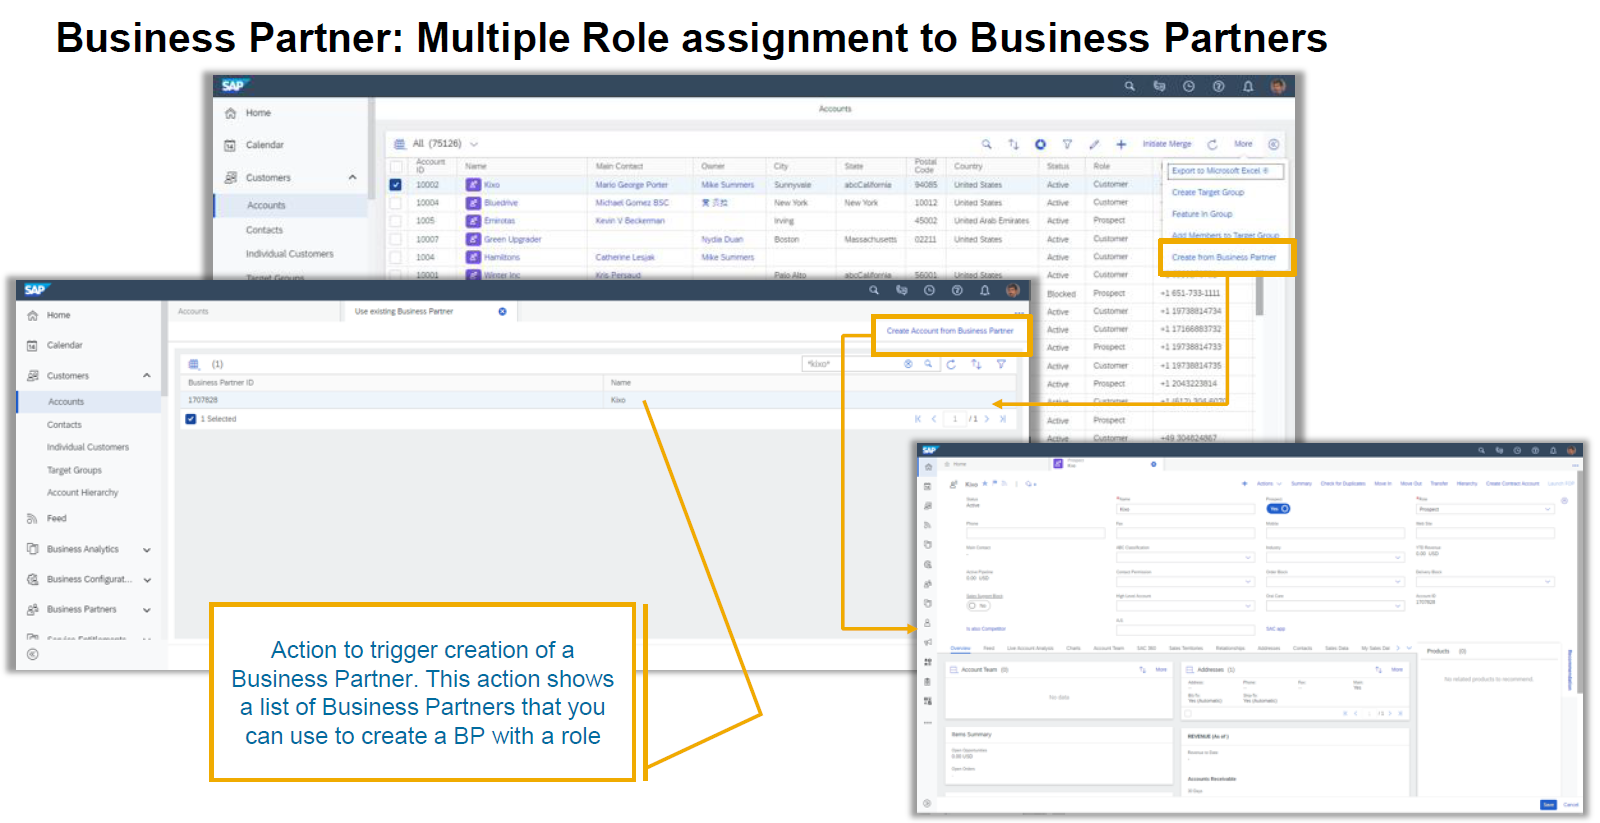Click the Accounts list window table scrollbar
1600x823 pixels.
pos(1259,295)
